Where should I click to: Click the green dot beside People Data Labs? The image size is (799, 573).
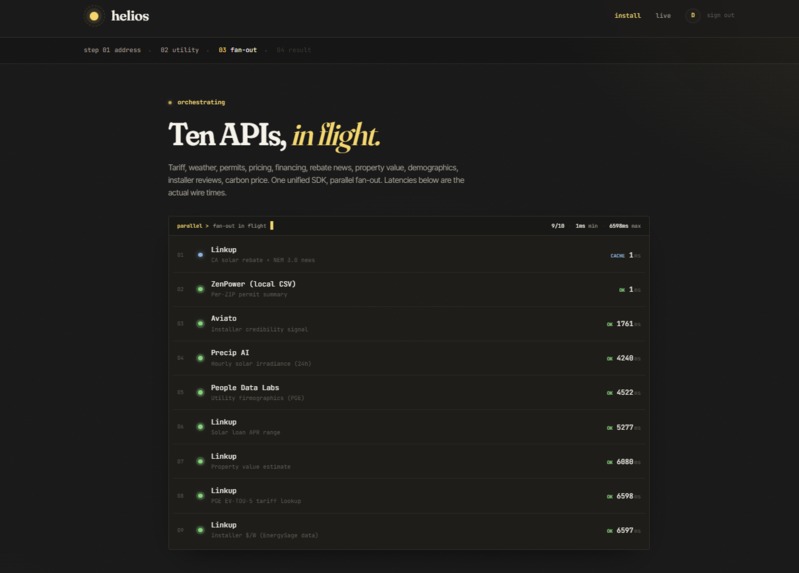pos(200,392)
